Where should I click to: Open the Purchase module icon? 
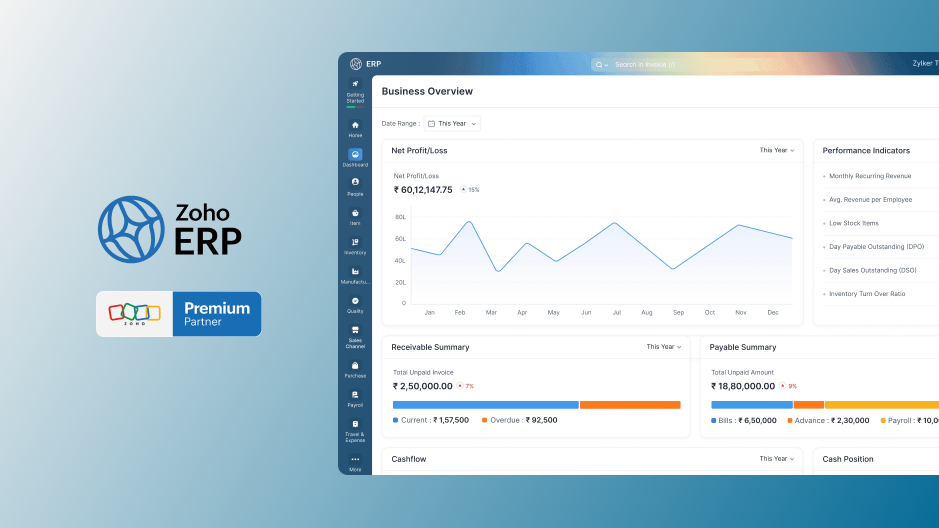pos(355,366)
